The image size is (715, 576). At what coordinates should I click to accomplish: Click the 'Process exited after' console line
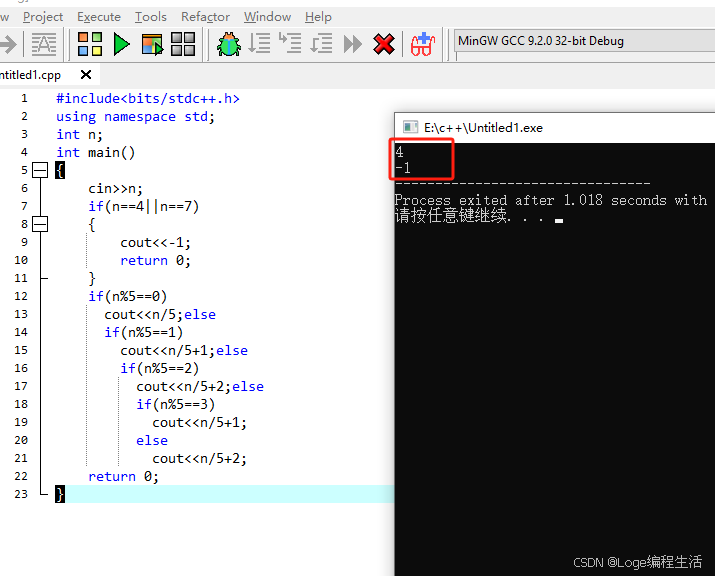coord(551,200)
